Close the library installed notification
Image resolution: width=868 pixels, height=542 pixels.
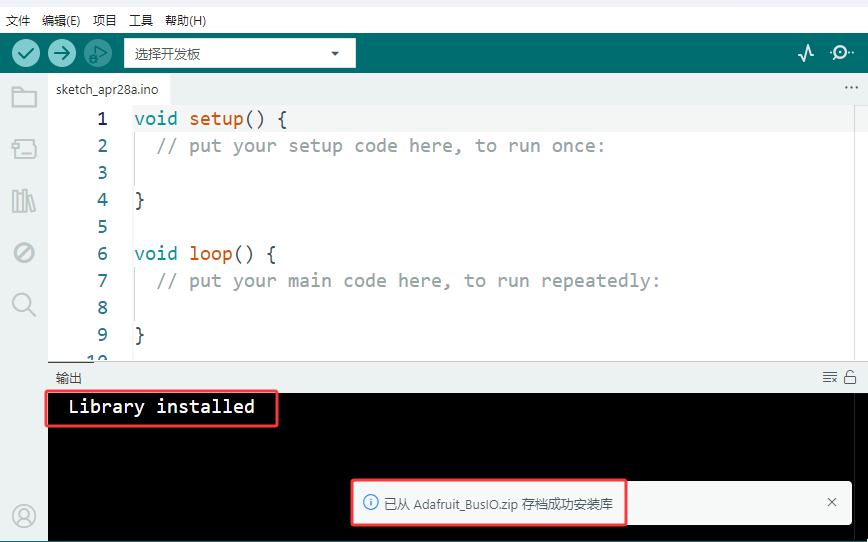click(831, 502)
